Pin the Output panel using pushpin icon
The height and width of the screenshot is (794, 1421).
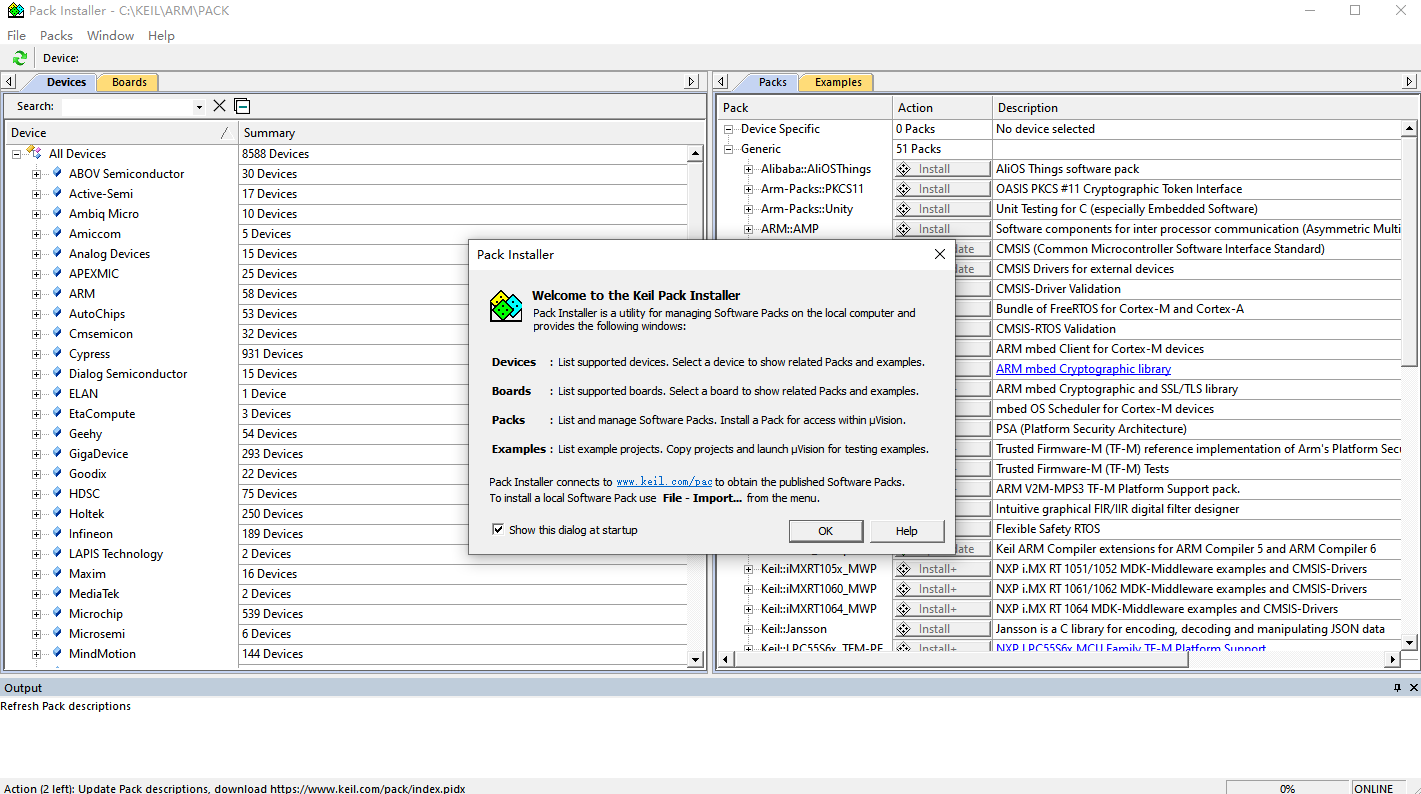pyautogui.click(x=1398, y=688)
